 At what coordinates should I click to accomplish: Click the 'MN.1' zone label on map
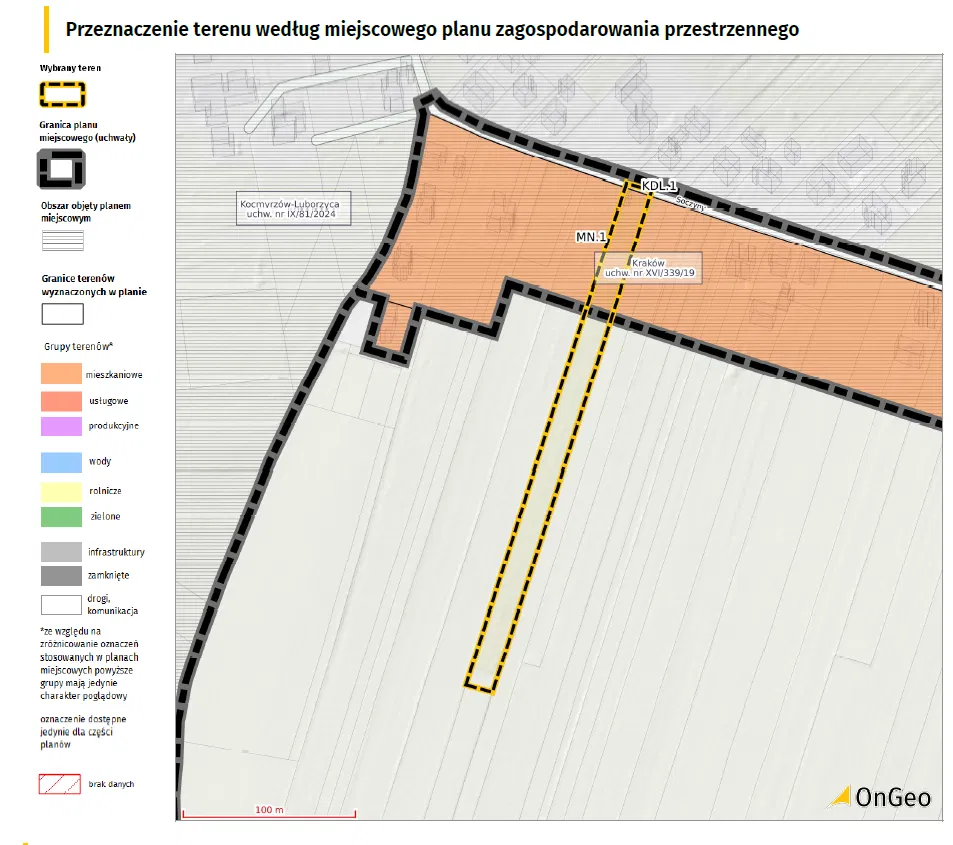pyautogui.click(x=591, y=237)
